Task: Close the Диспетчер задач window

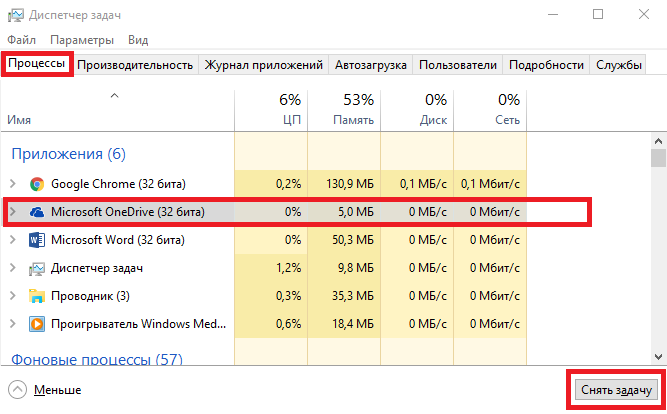Action: 644,14
